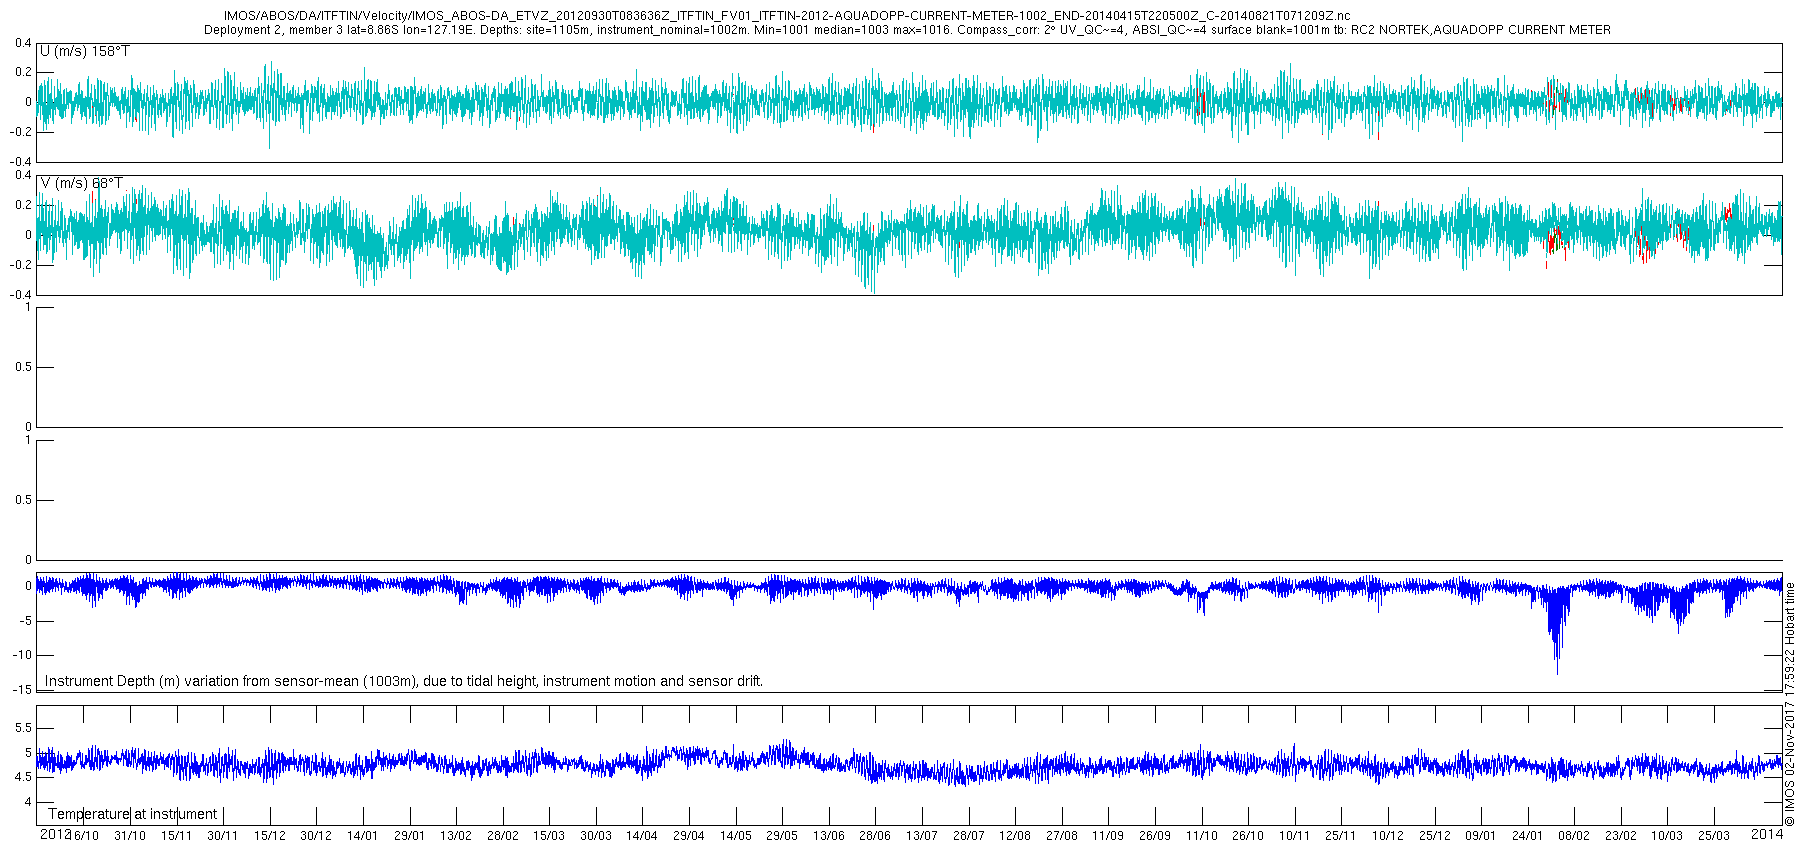Select the '31/10' date tick label
This screenshot has height=850, width=1800.
click(130, 836)
